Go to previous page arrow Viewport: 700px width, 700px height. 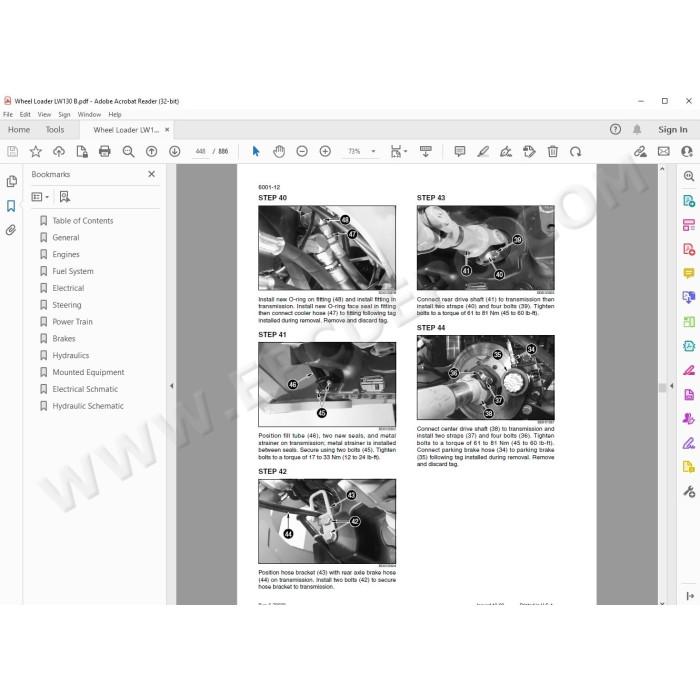[151, 152]
